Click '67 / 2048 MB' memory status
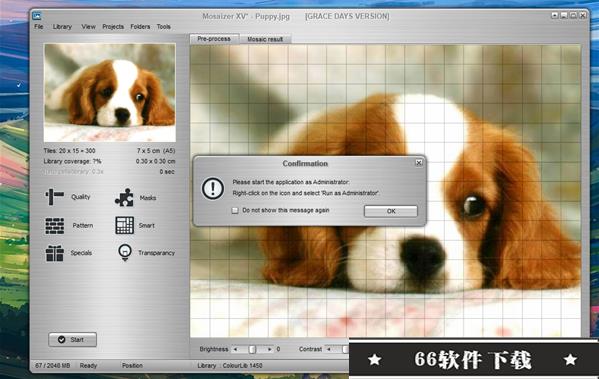Screen dimensions: 599x379 (x=53, y=366)
